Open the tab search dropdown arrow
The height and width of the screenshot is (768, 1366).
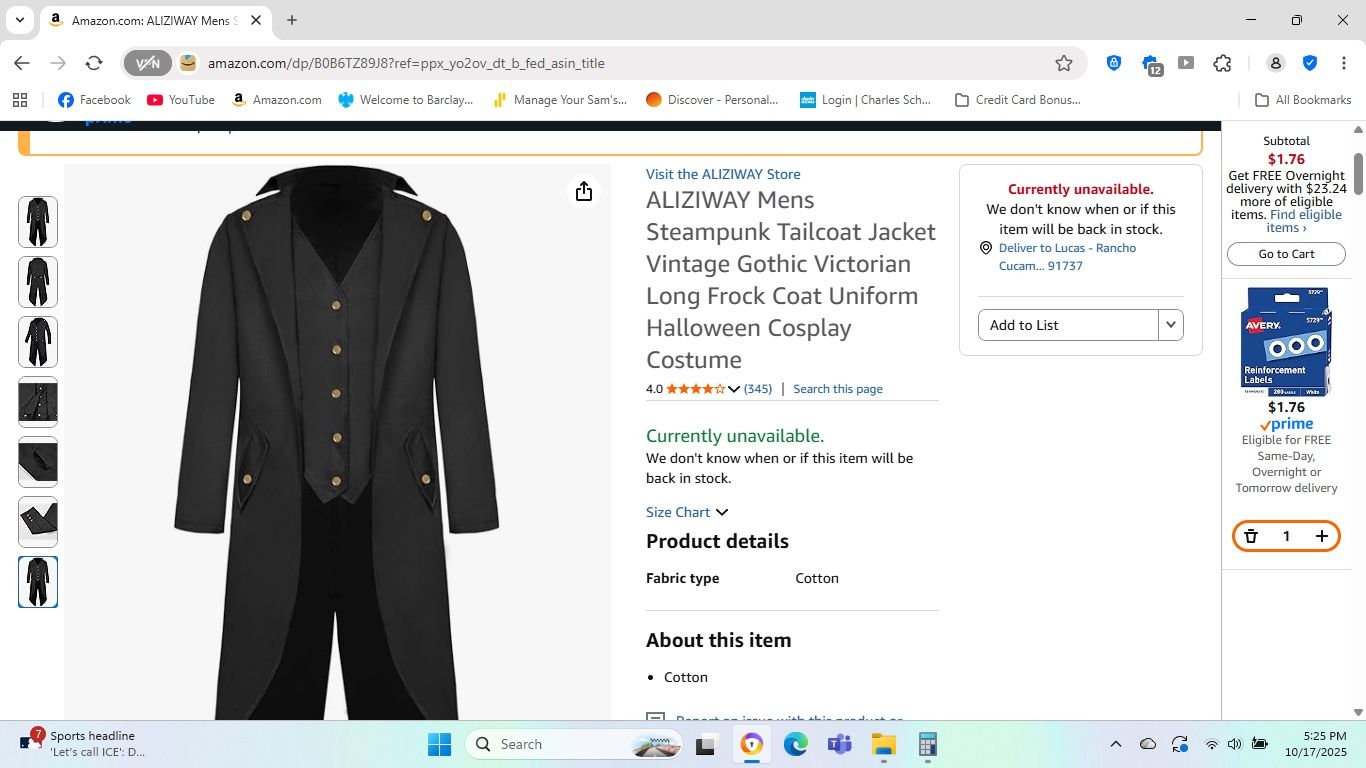pos(19,20)
